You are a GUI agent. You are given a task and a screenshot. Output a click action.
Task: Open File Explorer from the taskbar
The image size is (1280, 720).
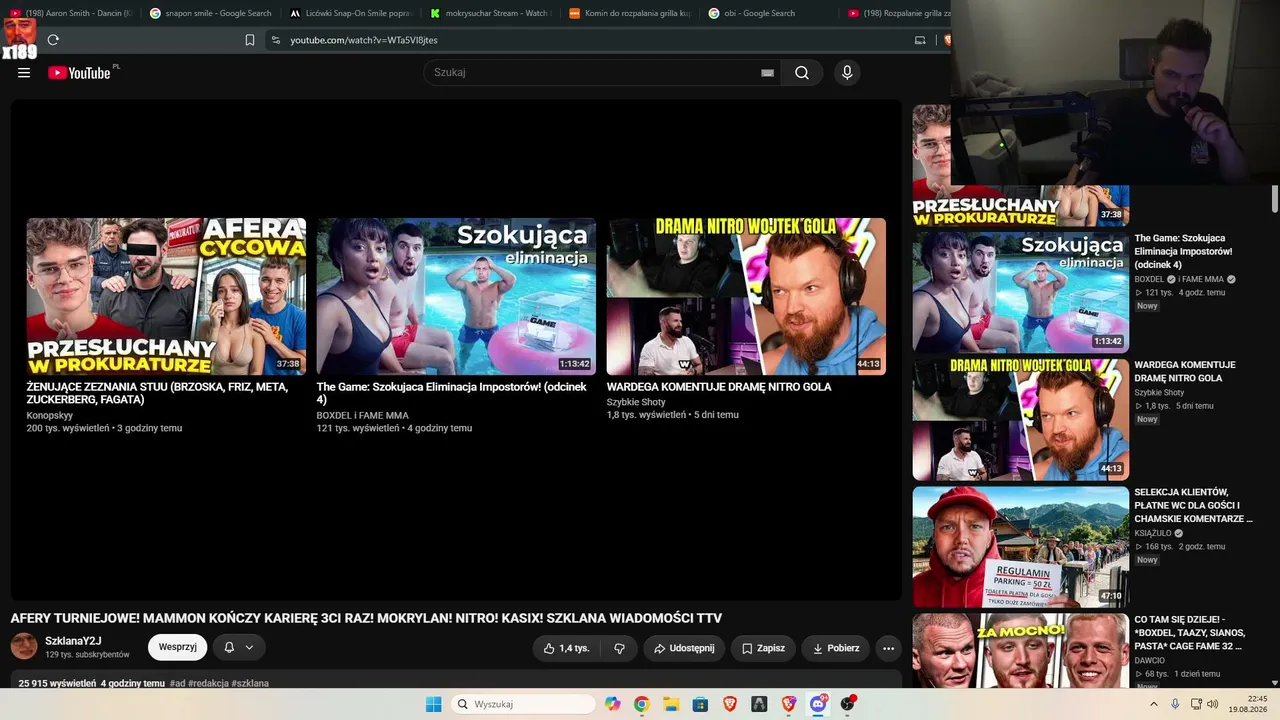[671, 704]
